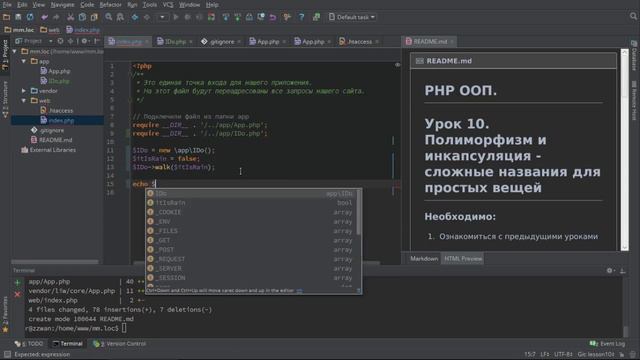Click the VCS update project icon
The image size is (640, 360).
point(226,17)
